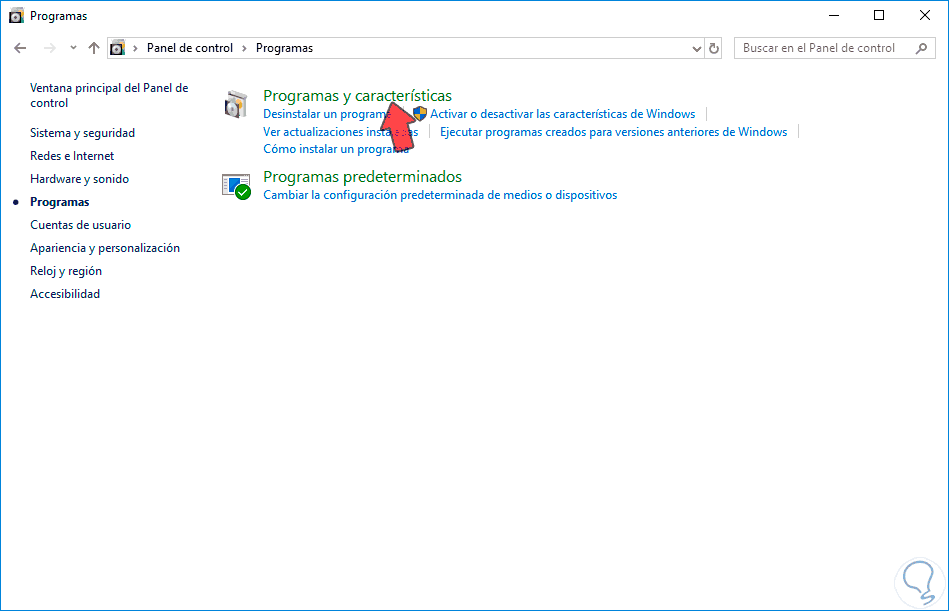Go back with the back arrow

(x=20, y=48)
